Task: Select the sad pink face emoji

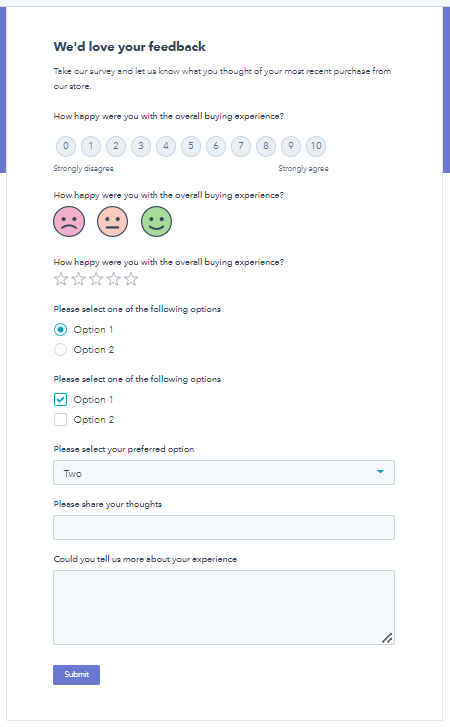Action: 69,222
